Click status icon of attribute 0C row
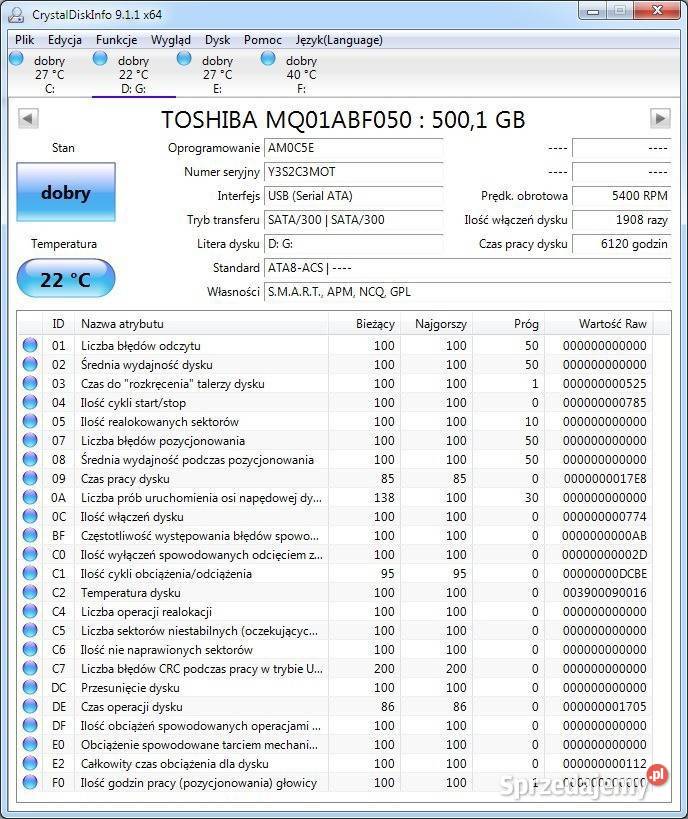 (x=30, y=516)
